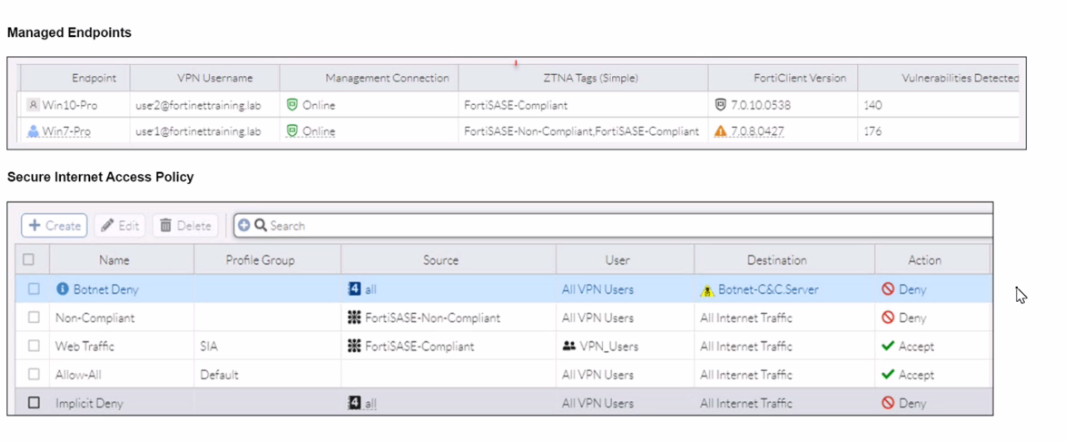Click the Vulnerabilities Detected column header

coord(959,78)
